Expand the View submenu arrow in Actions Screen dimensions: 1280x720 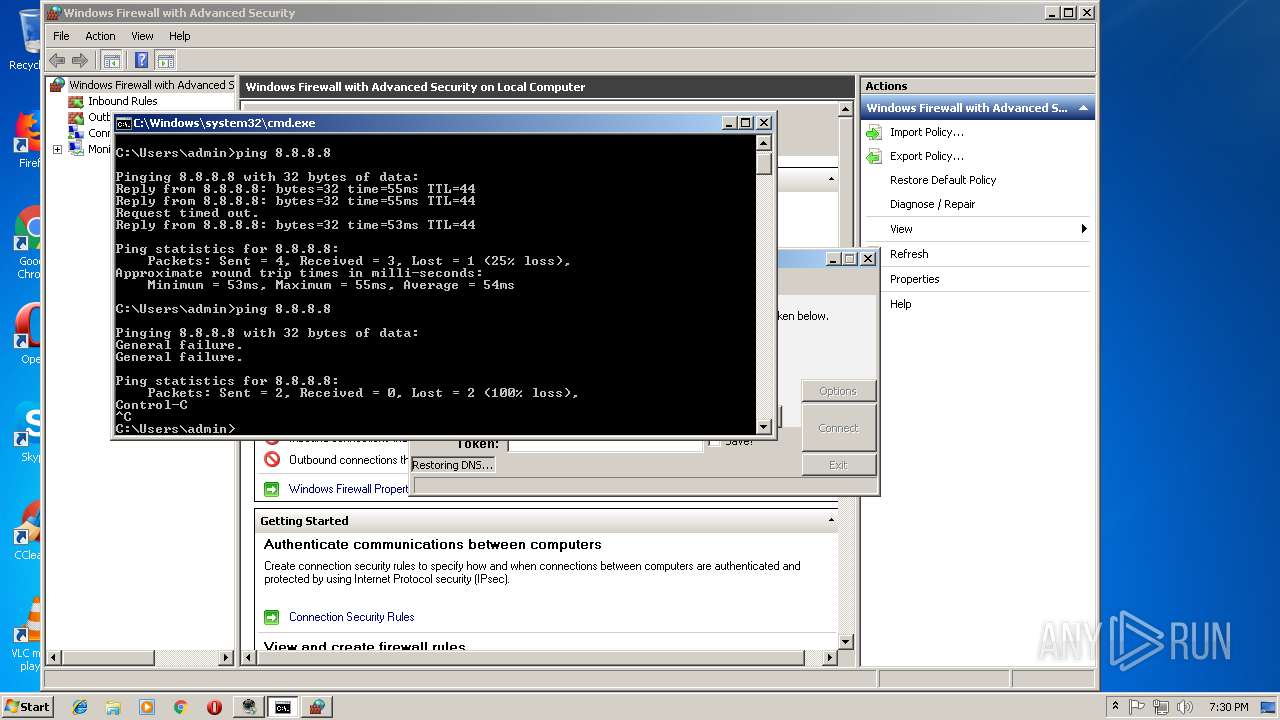[1084, 229]
